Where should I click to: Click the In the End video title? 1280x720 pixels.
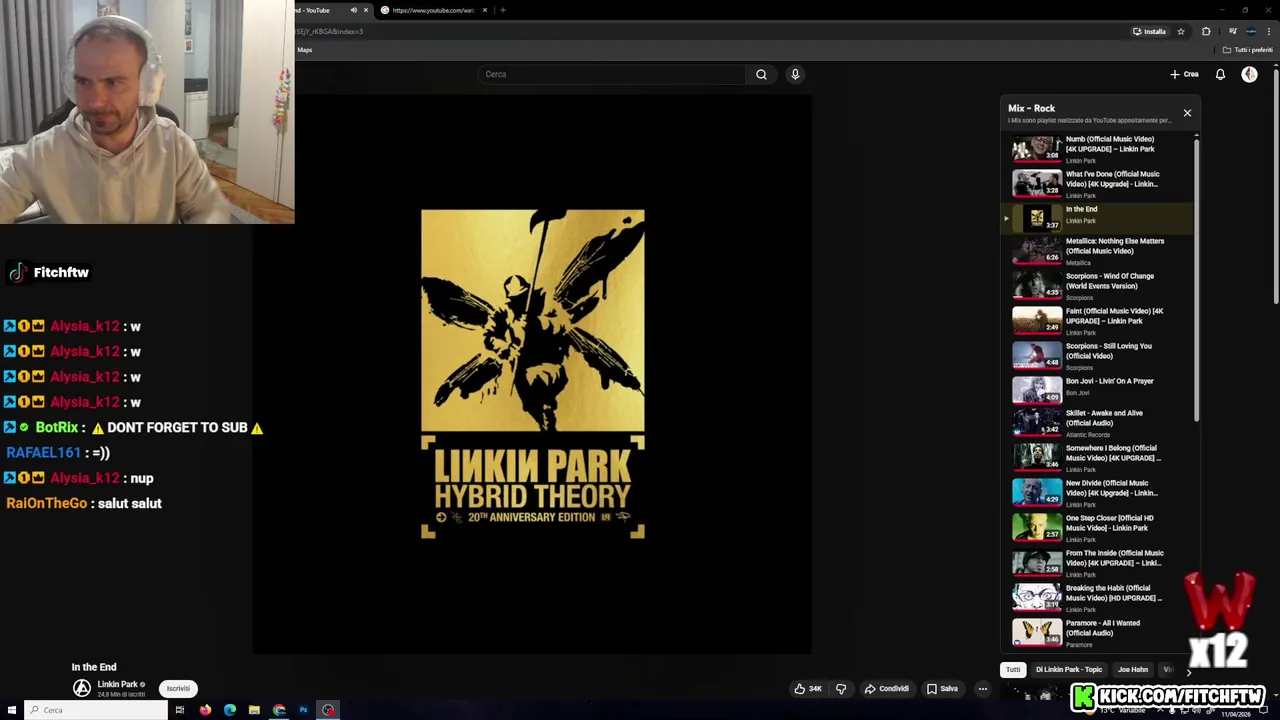click(x=94, y=667)
